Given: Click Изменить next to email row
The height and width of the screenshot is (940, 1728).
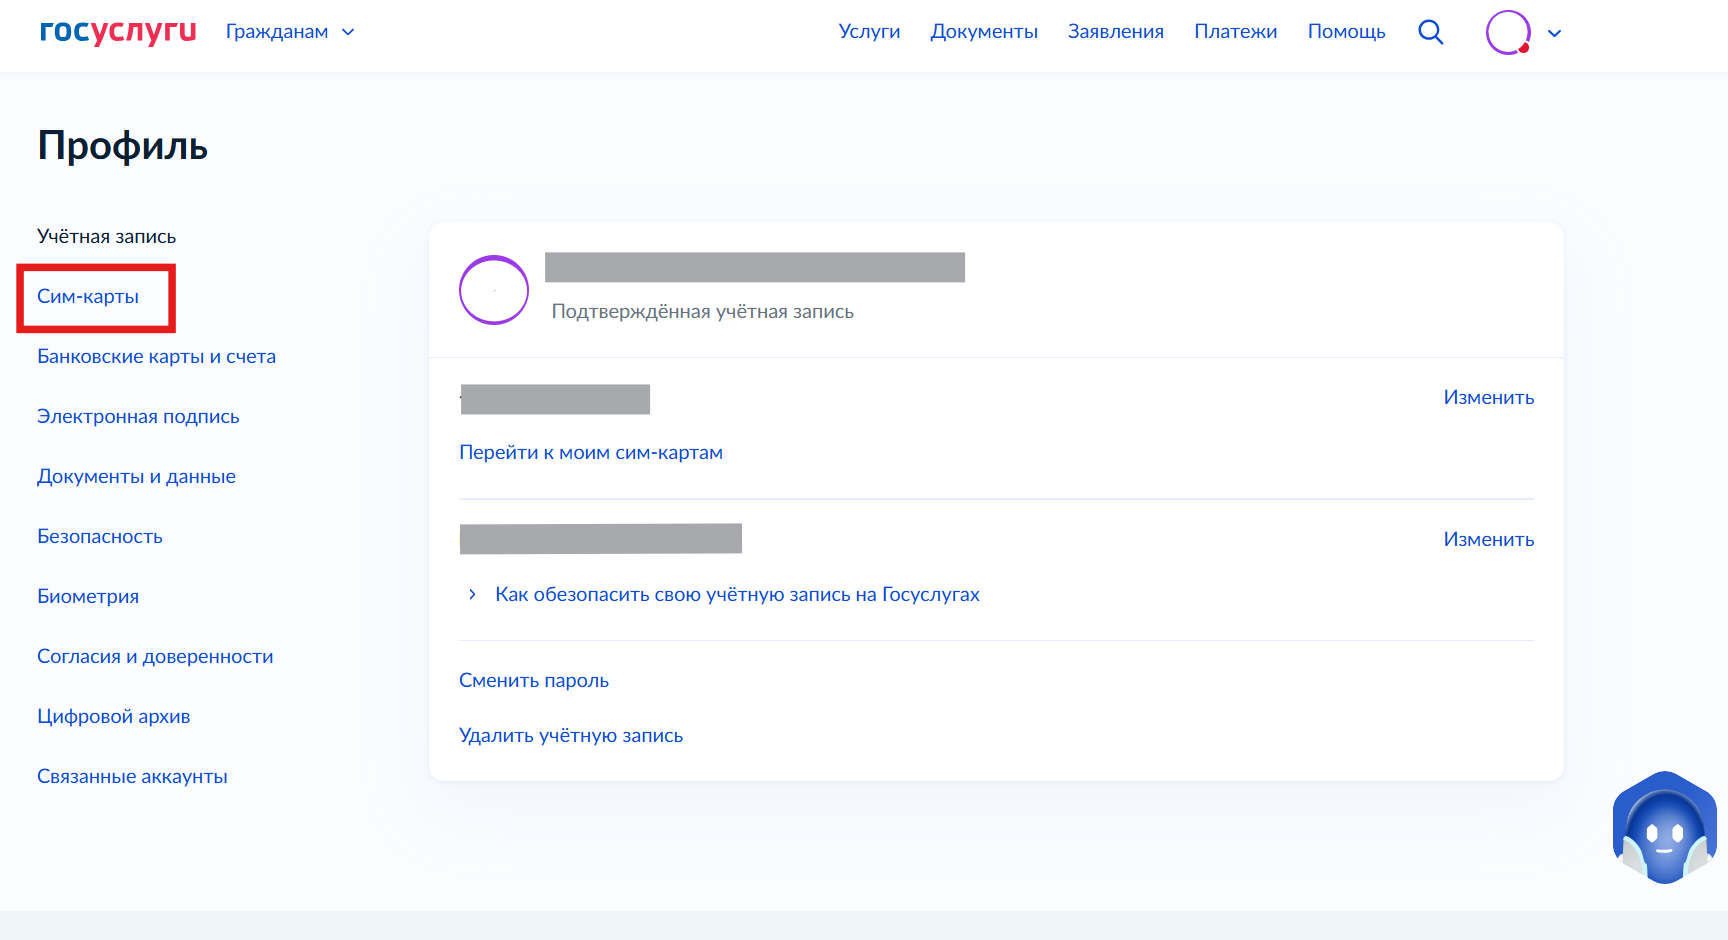Looking at the screenshot, I should point(1488,540).
